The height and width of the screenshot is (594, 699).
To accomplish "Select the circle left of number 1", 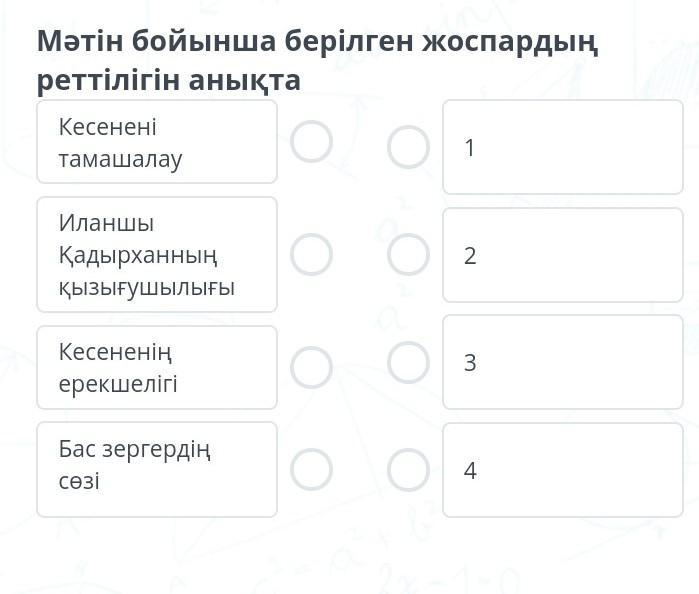I will (408, 147).
